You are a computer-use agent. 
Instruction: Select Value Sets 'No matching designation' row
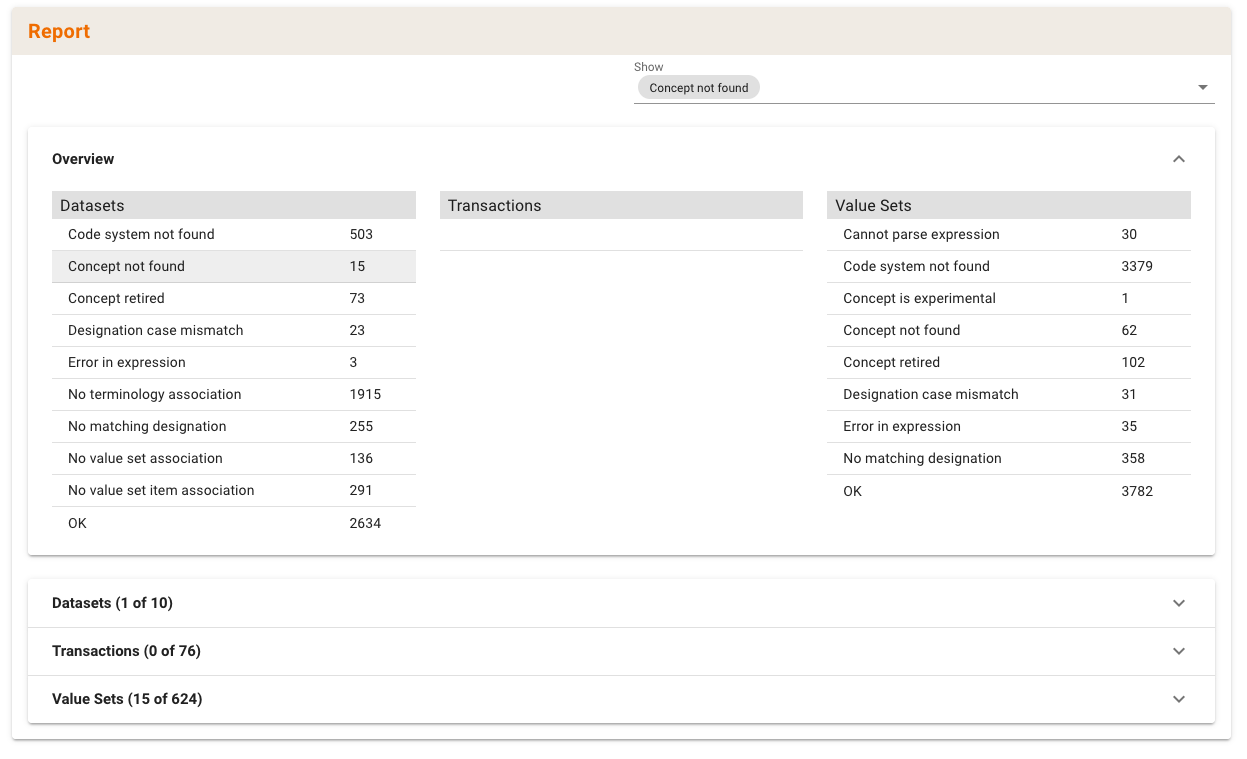pyautogui.click(x=1008, y=458)
